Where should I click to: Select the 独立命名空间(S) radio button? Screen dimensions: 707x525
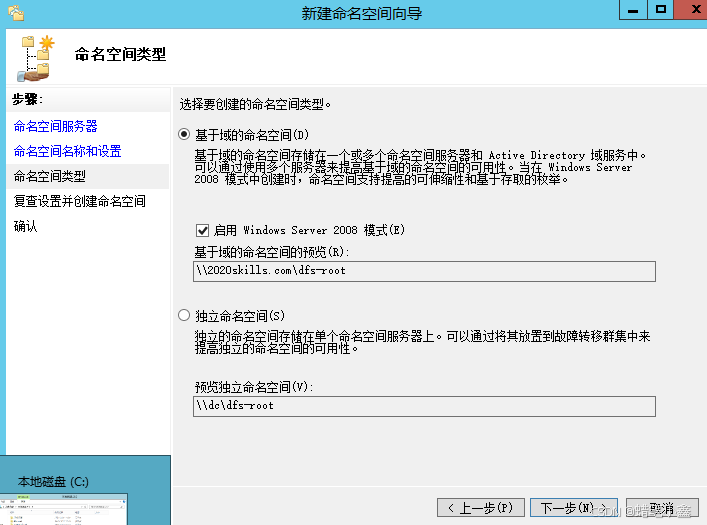click(x=184, y=315)
